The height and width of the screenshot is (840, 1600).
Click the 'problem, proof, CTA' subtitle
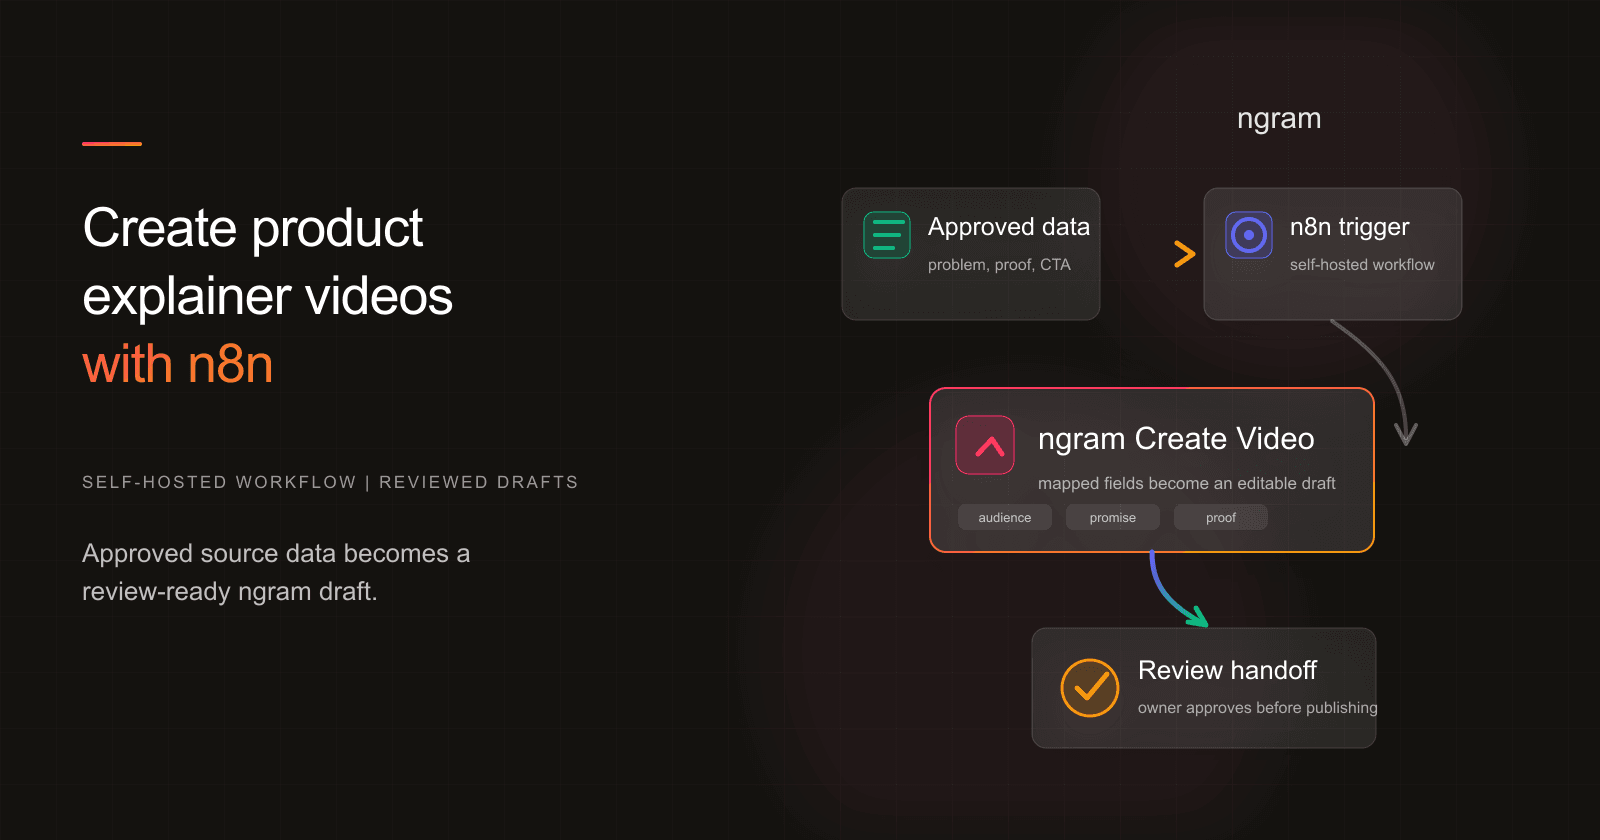[x=999, y=265]
